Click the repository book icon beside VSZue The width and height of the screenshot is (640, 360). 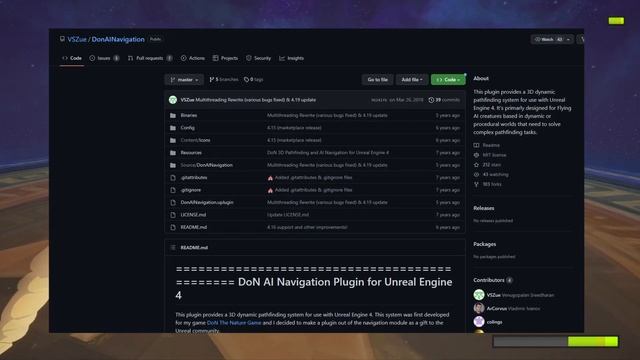[62, 39]
